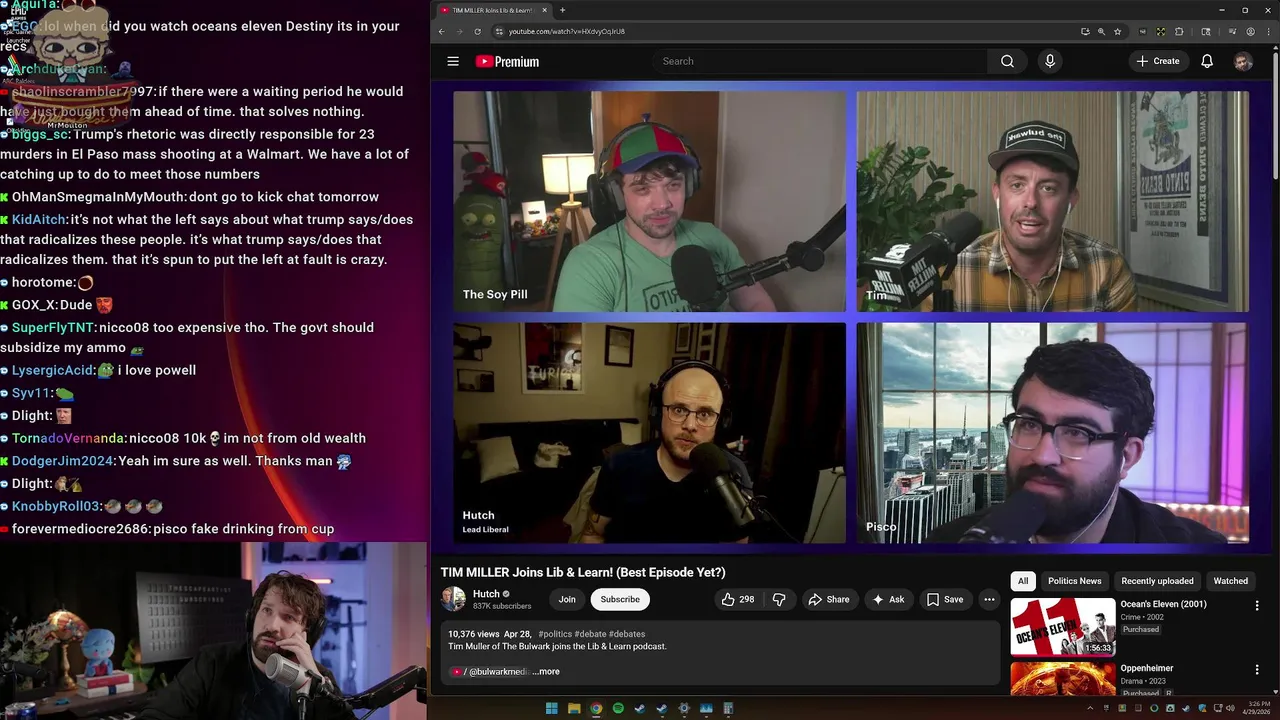Screen dimensions: 1280x720
Task: Click the browser address bar URL
Action: tap(567, 31)
